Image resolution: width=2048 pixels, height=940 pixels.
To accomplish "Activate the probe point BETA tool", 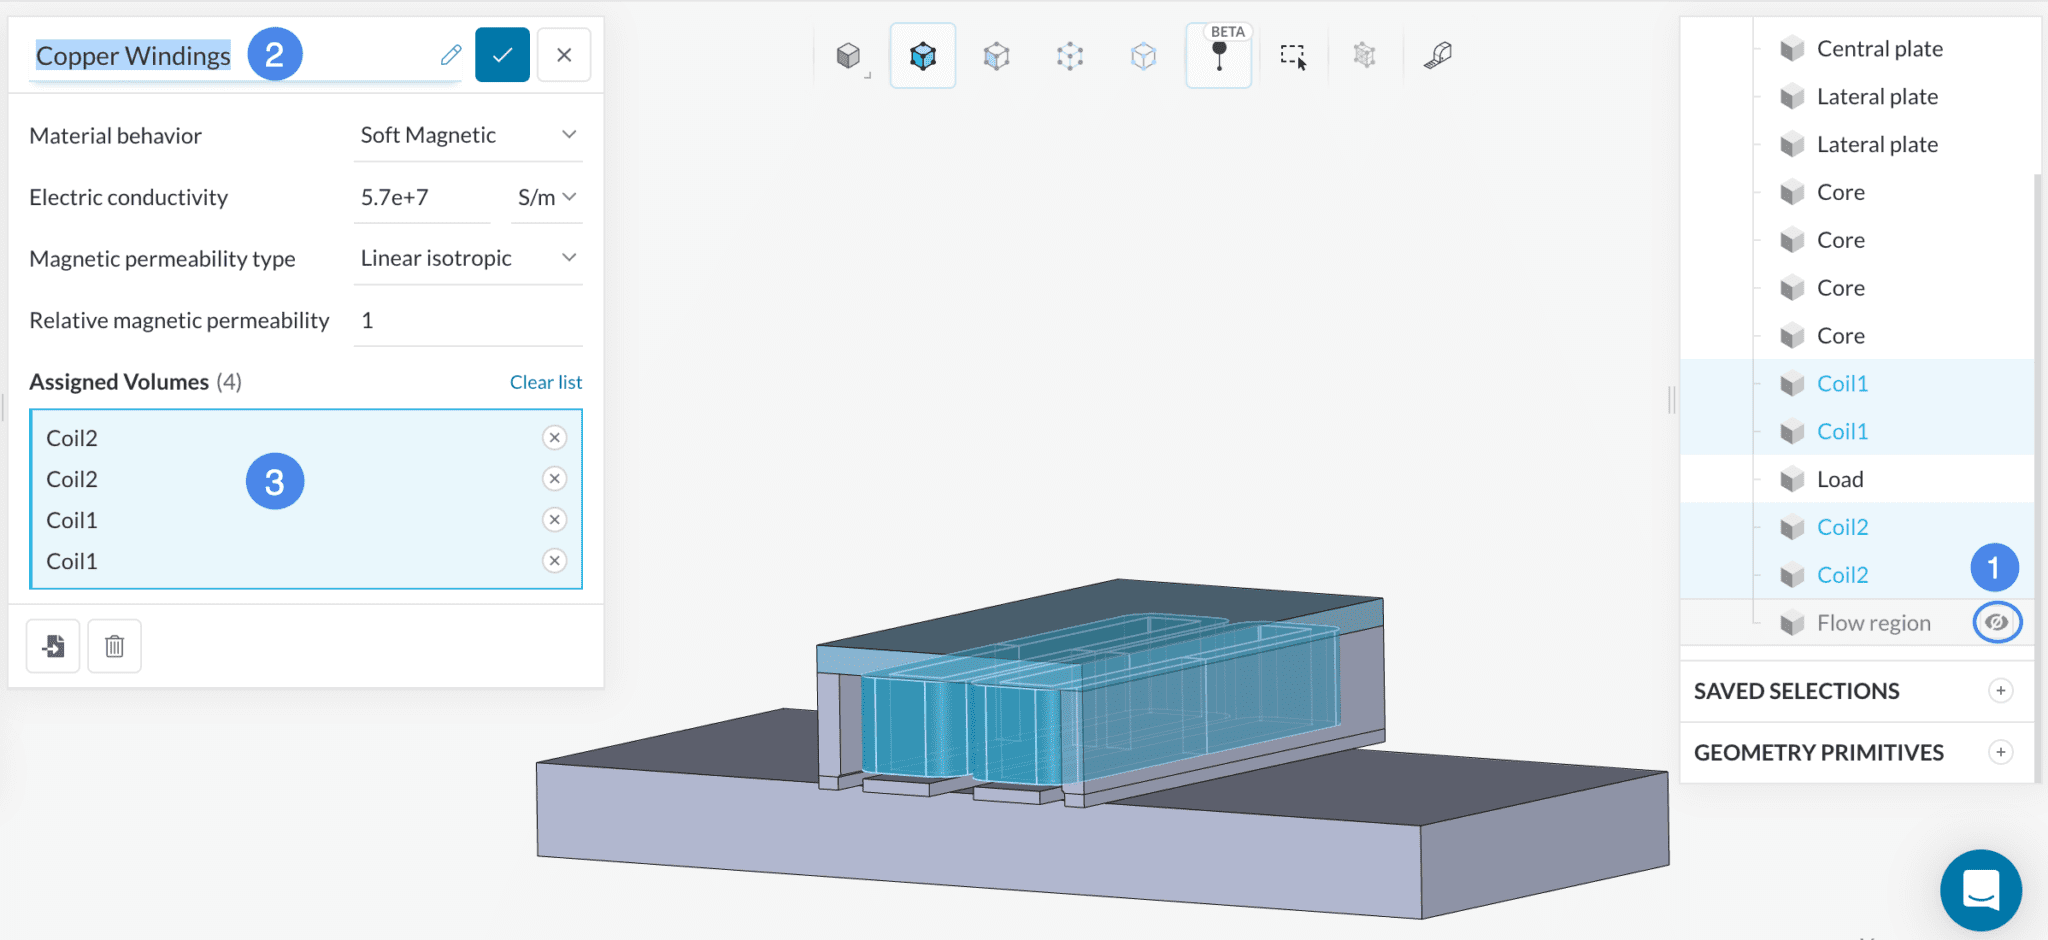I will click(1217, 58).
